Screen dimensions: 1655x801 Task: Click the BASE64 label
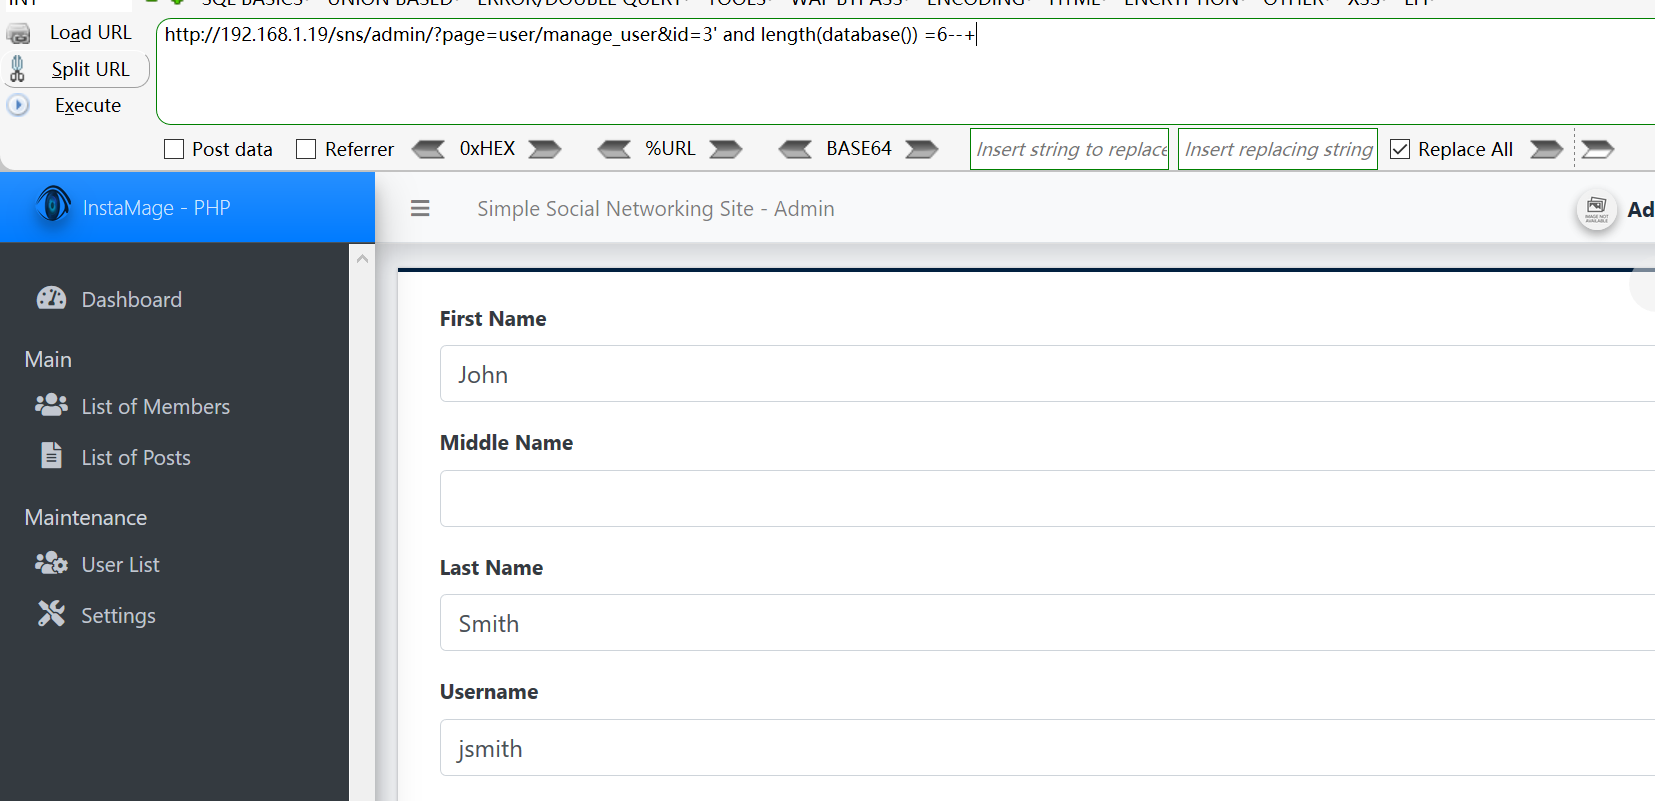[858, 148]
